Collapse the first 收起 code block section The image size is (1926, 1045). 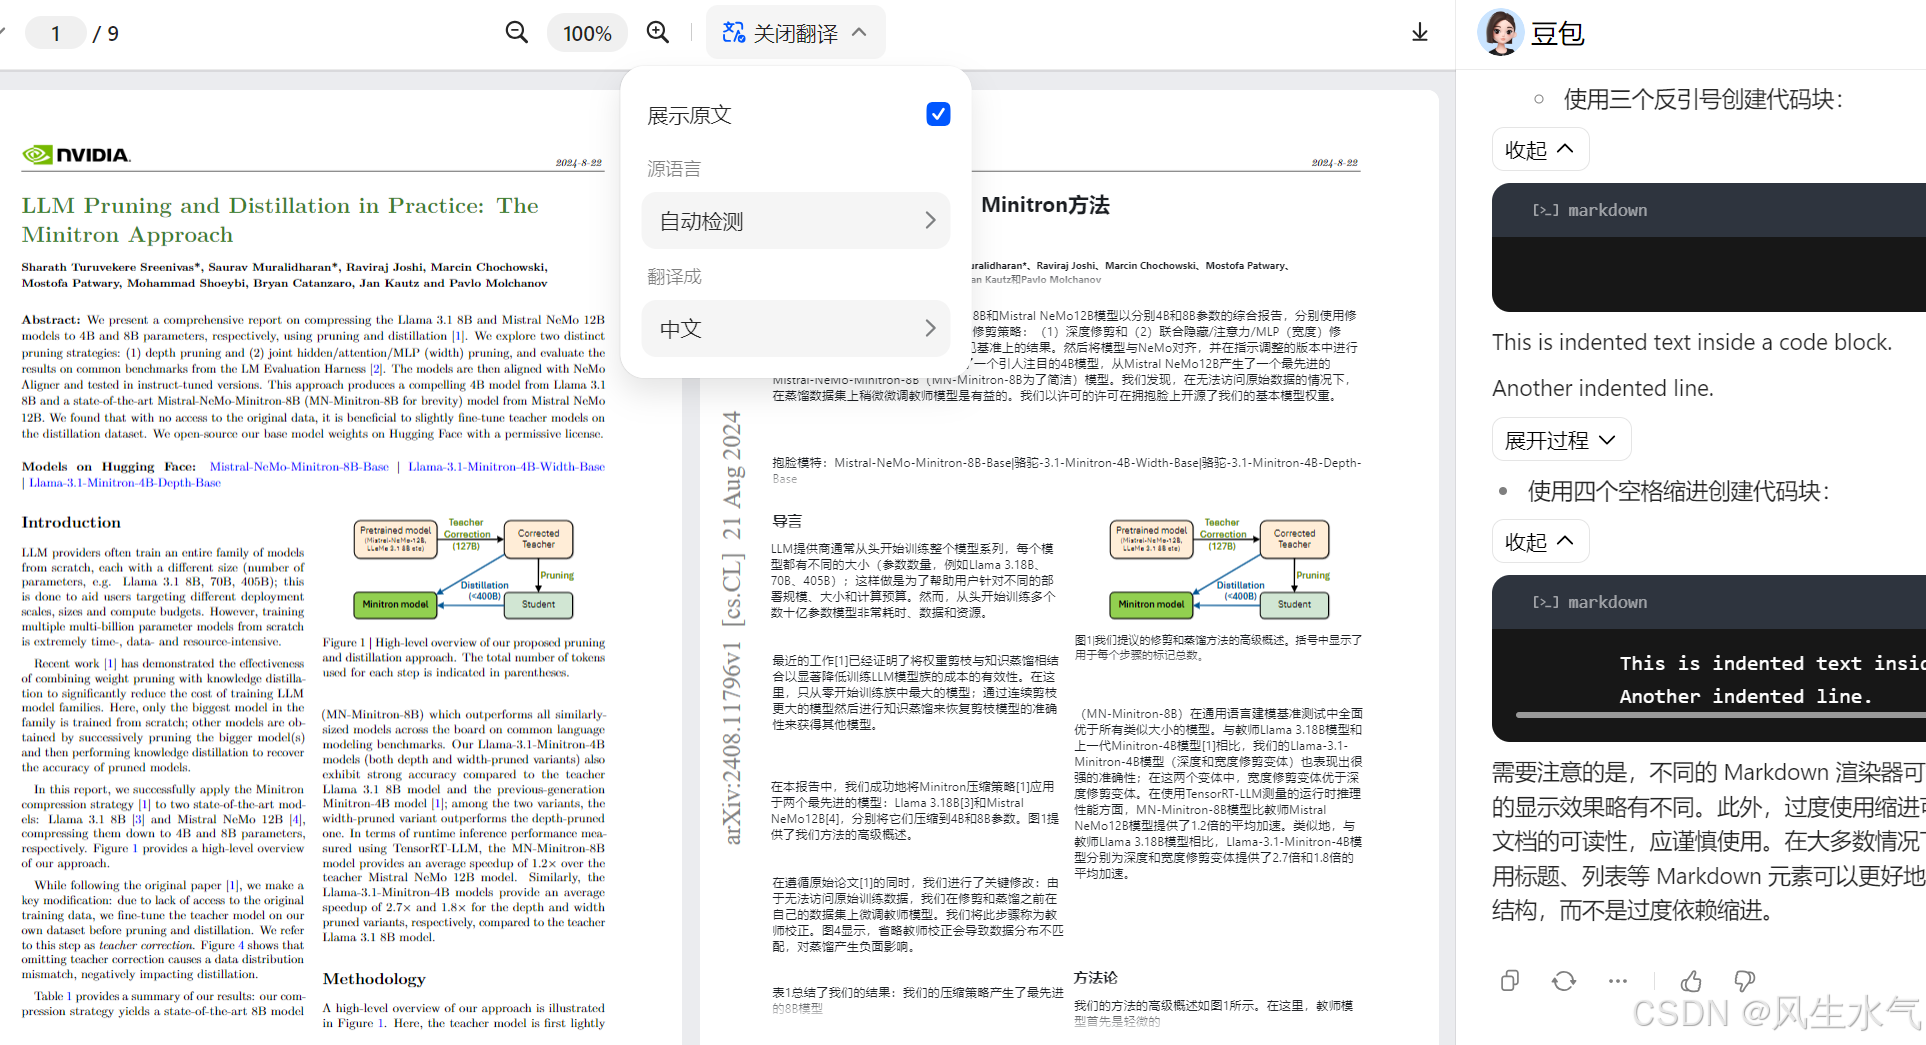coord(1540,150)
